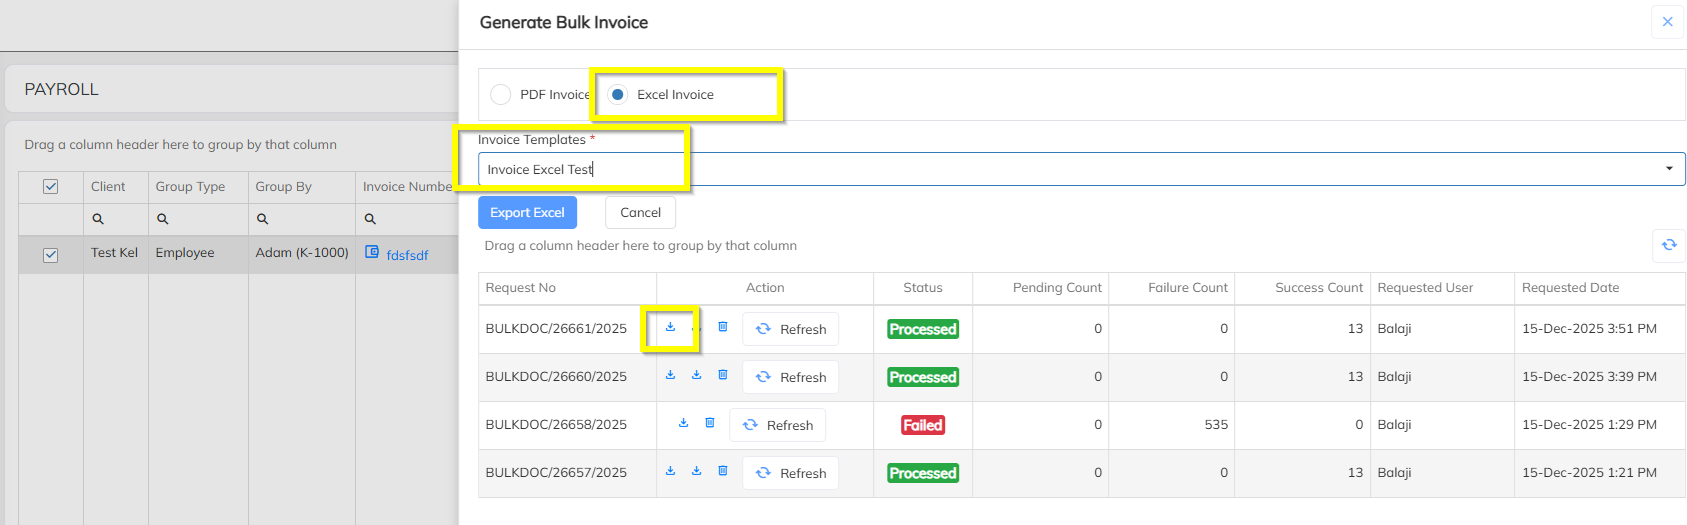Select the PDF Invoice radio option
The image size is (1687, 525).
[x=501, y=95]
